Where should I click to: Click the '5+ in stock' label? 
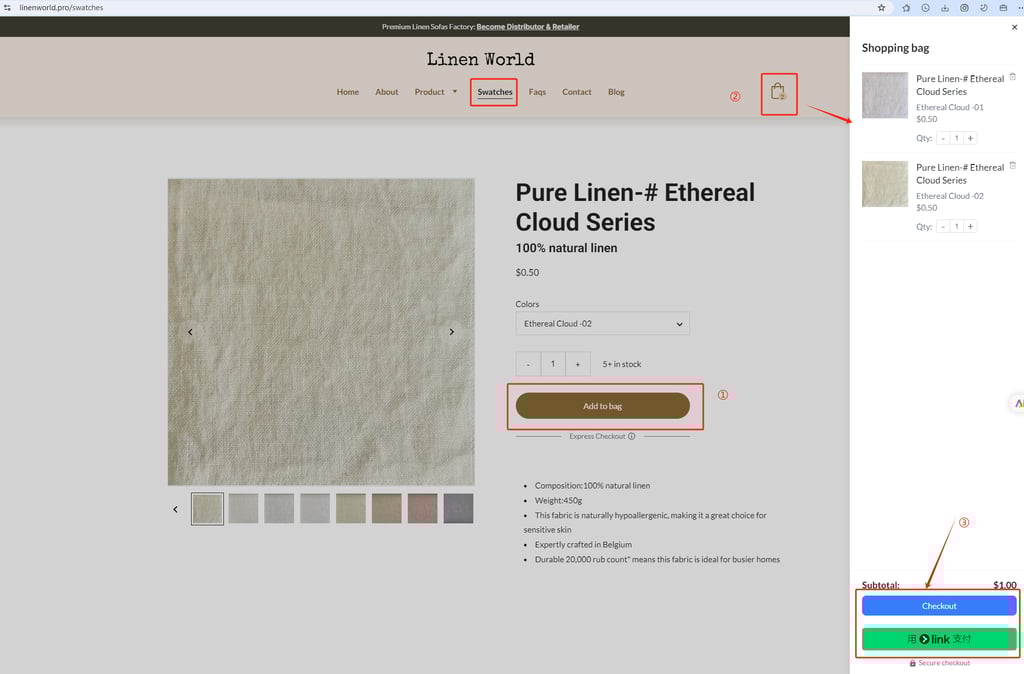point(622,364)
